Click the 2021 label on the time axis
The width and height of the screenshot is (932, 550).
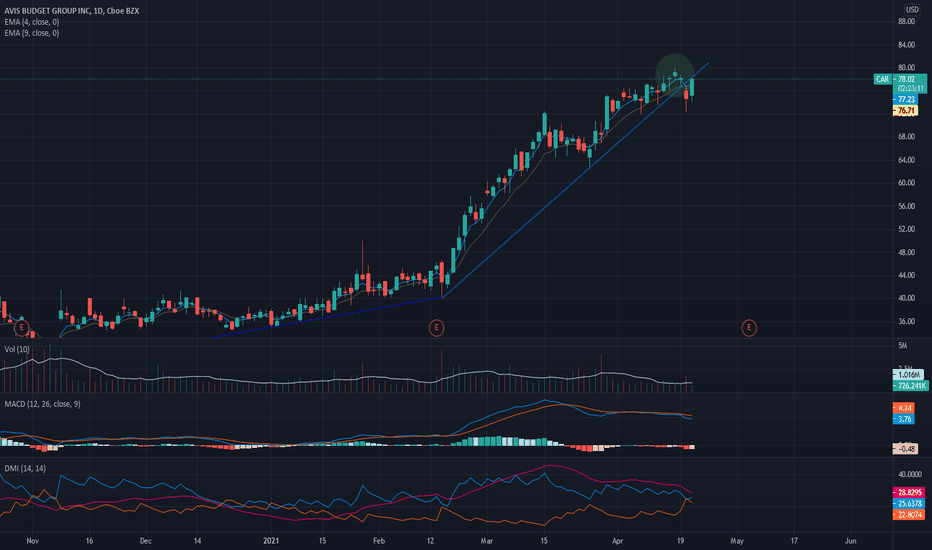click(x=271, y=540)
